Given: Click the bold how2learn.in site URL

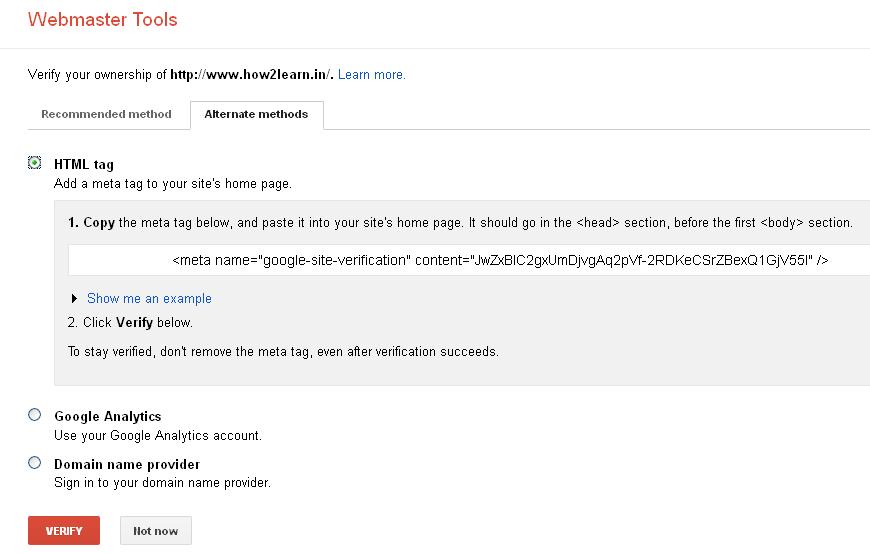Looking at the screenshot, I should point(251,74).
